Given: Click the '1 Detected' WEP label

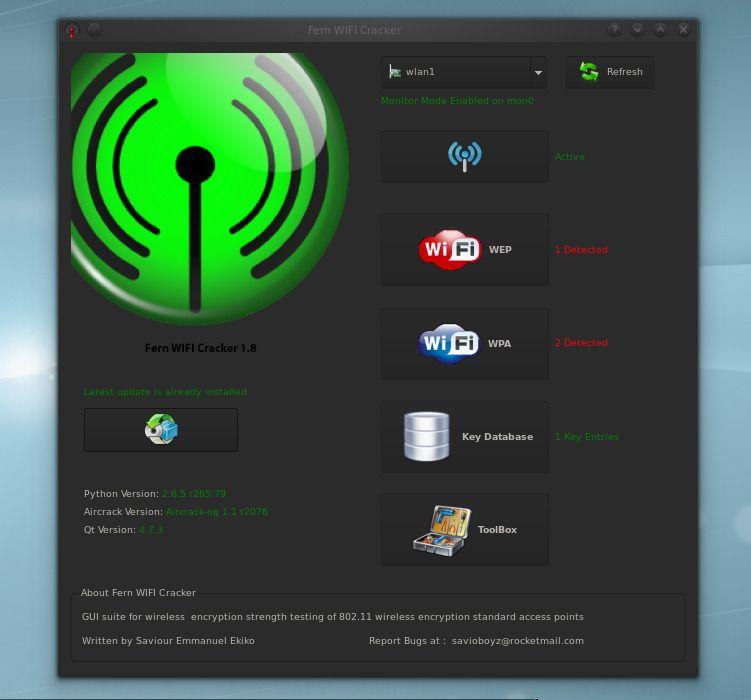Looking at the screenshot, I should pos(581,250).
